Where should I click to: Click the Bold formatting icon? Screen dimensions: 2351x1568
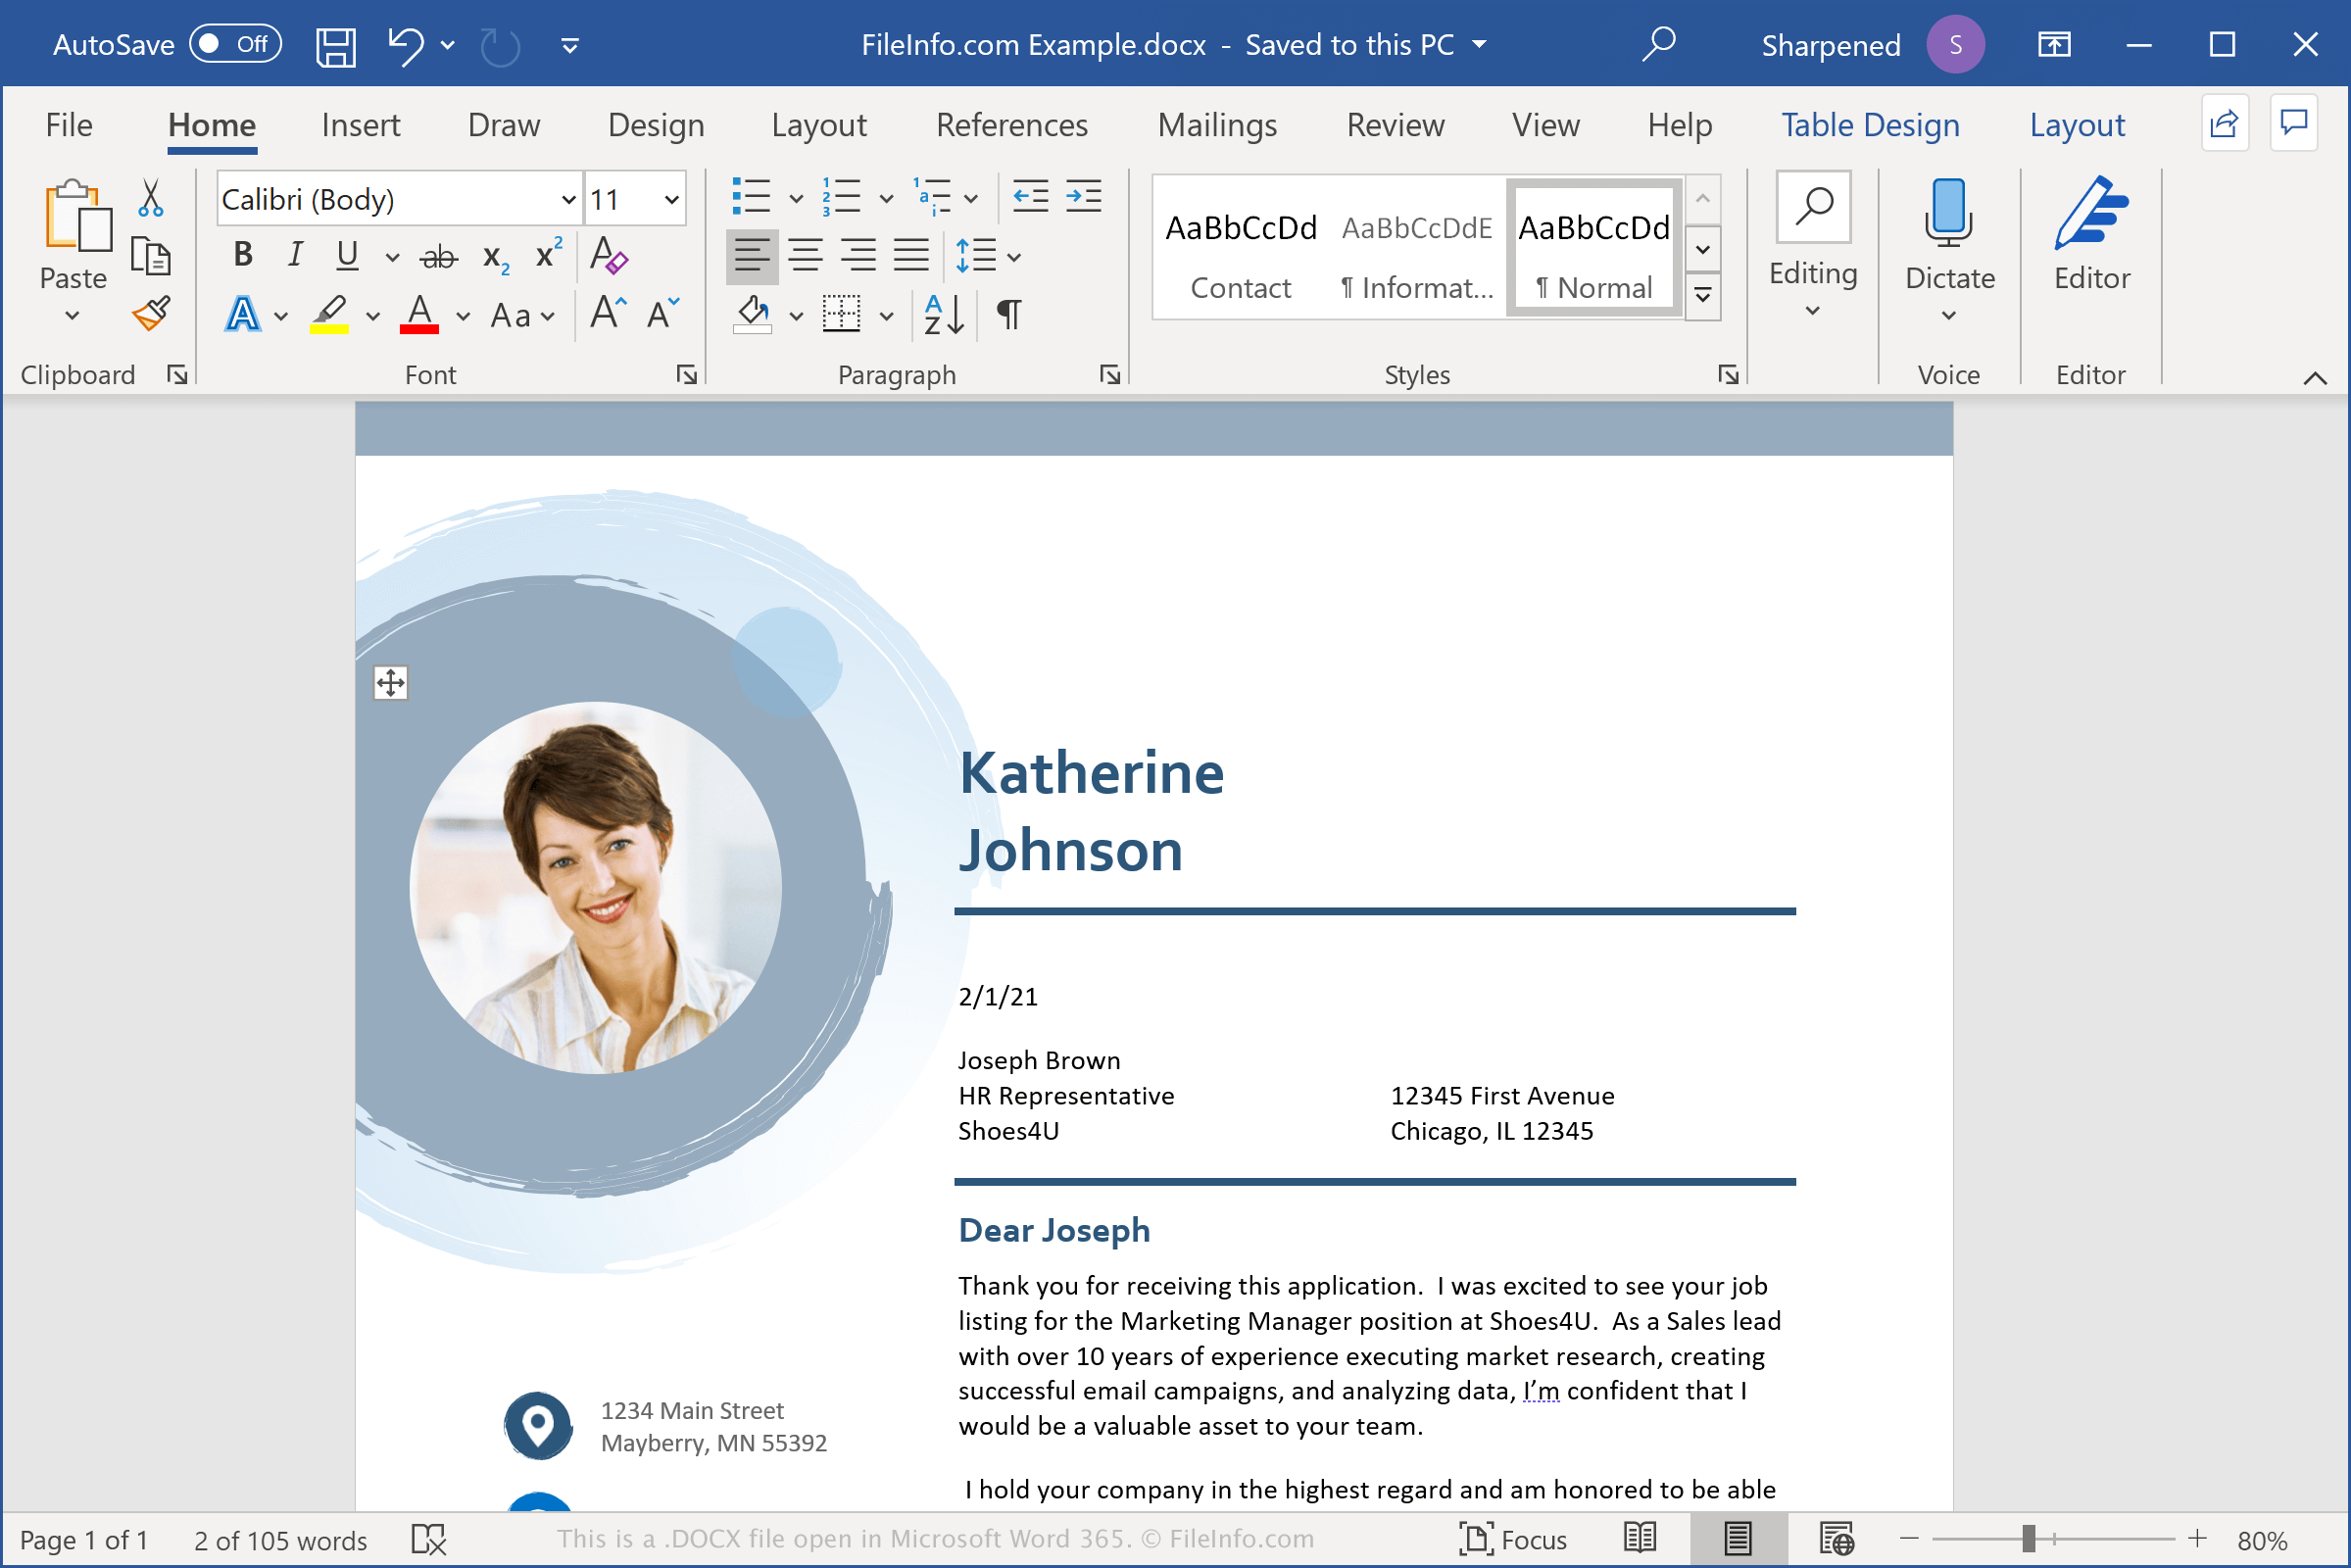241,257
